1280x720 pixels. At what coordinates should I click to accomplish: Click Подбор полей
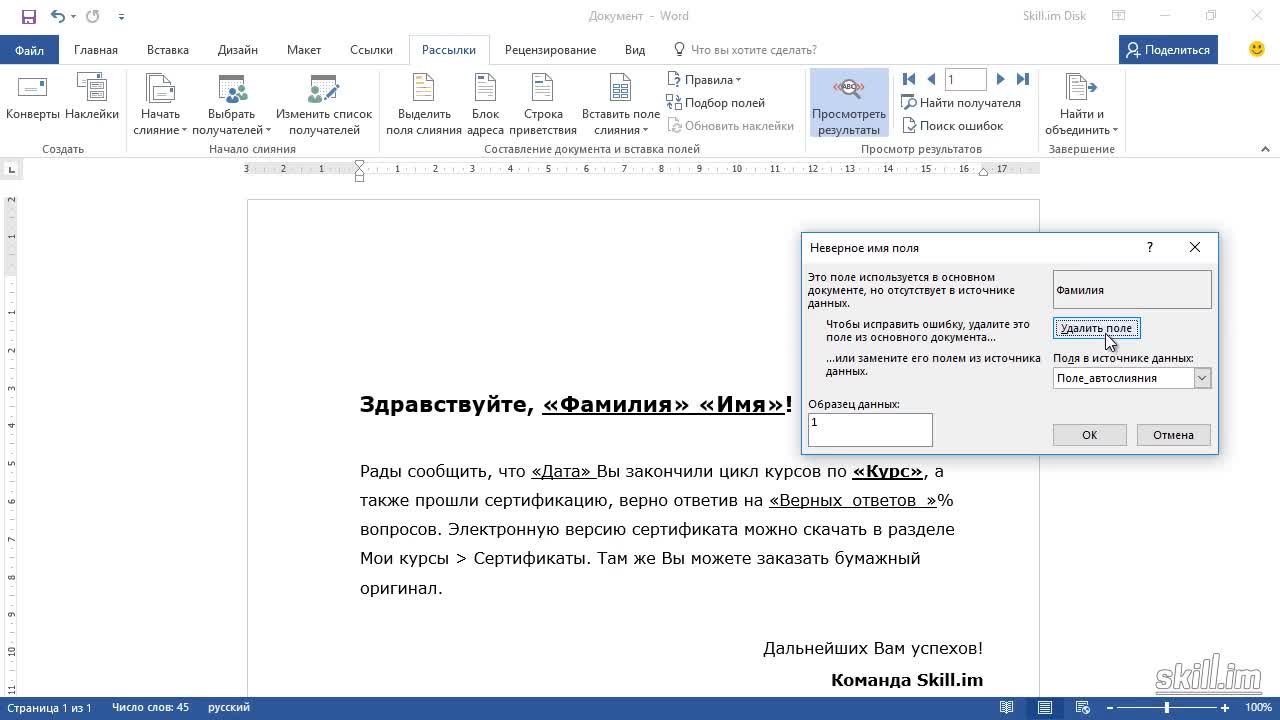pyautogui.click(x=716, y=103)
